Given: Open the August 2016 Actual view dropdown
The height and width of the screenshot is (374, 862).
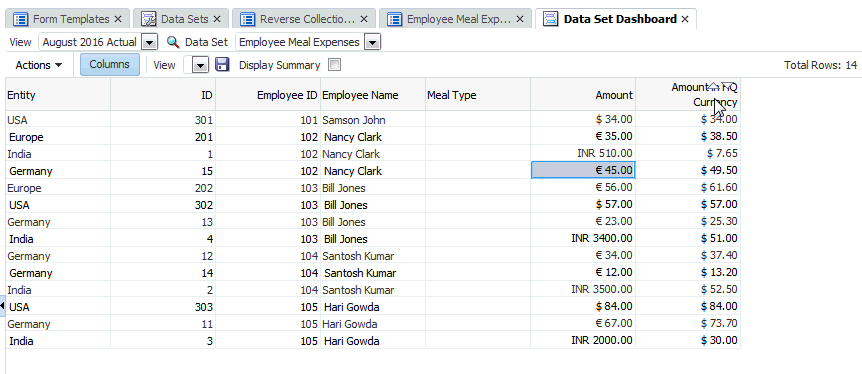Looking at the screenshot, I should 150,42.
